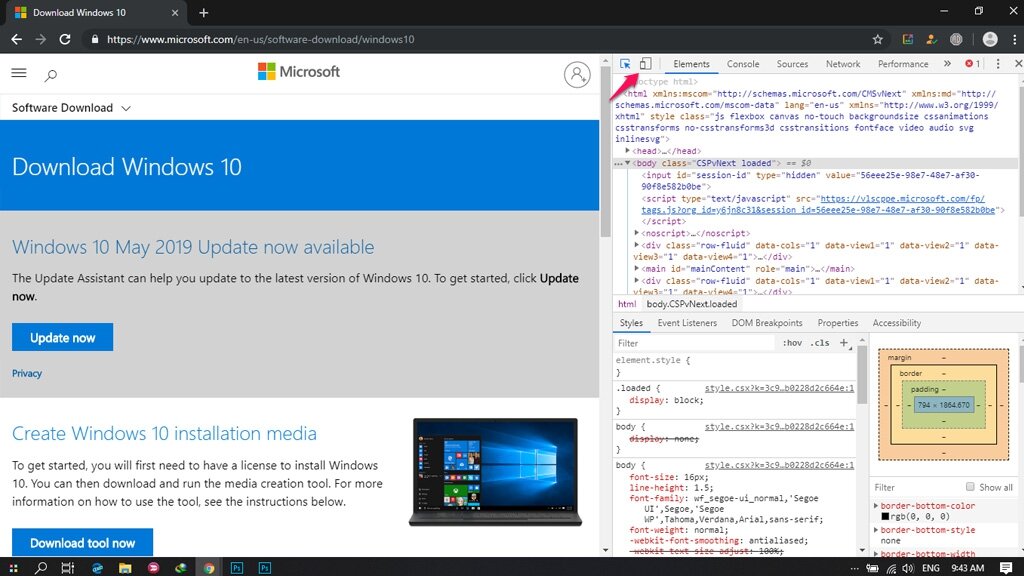Click the Microsoft site search icon
1024x576 pixels.
tap(50, 75)
